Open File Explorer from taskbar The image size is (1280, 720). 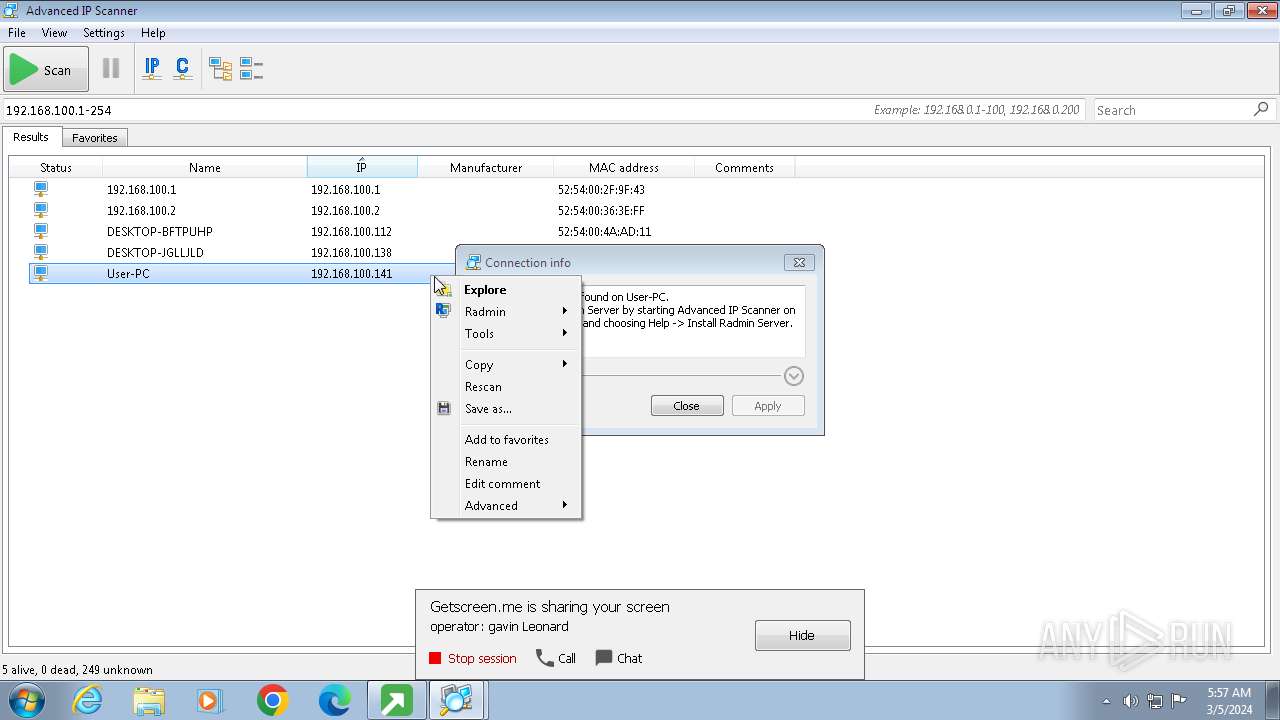tap(149, 700)
